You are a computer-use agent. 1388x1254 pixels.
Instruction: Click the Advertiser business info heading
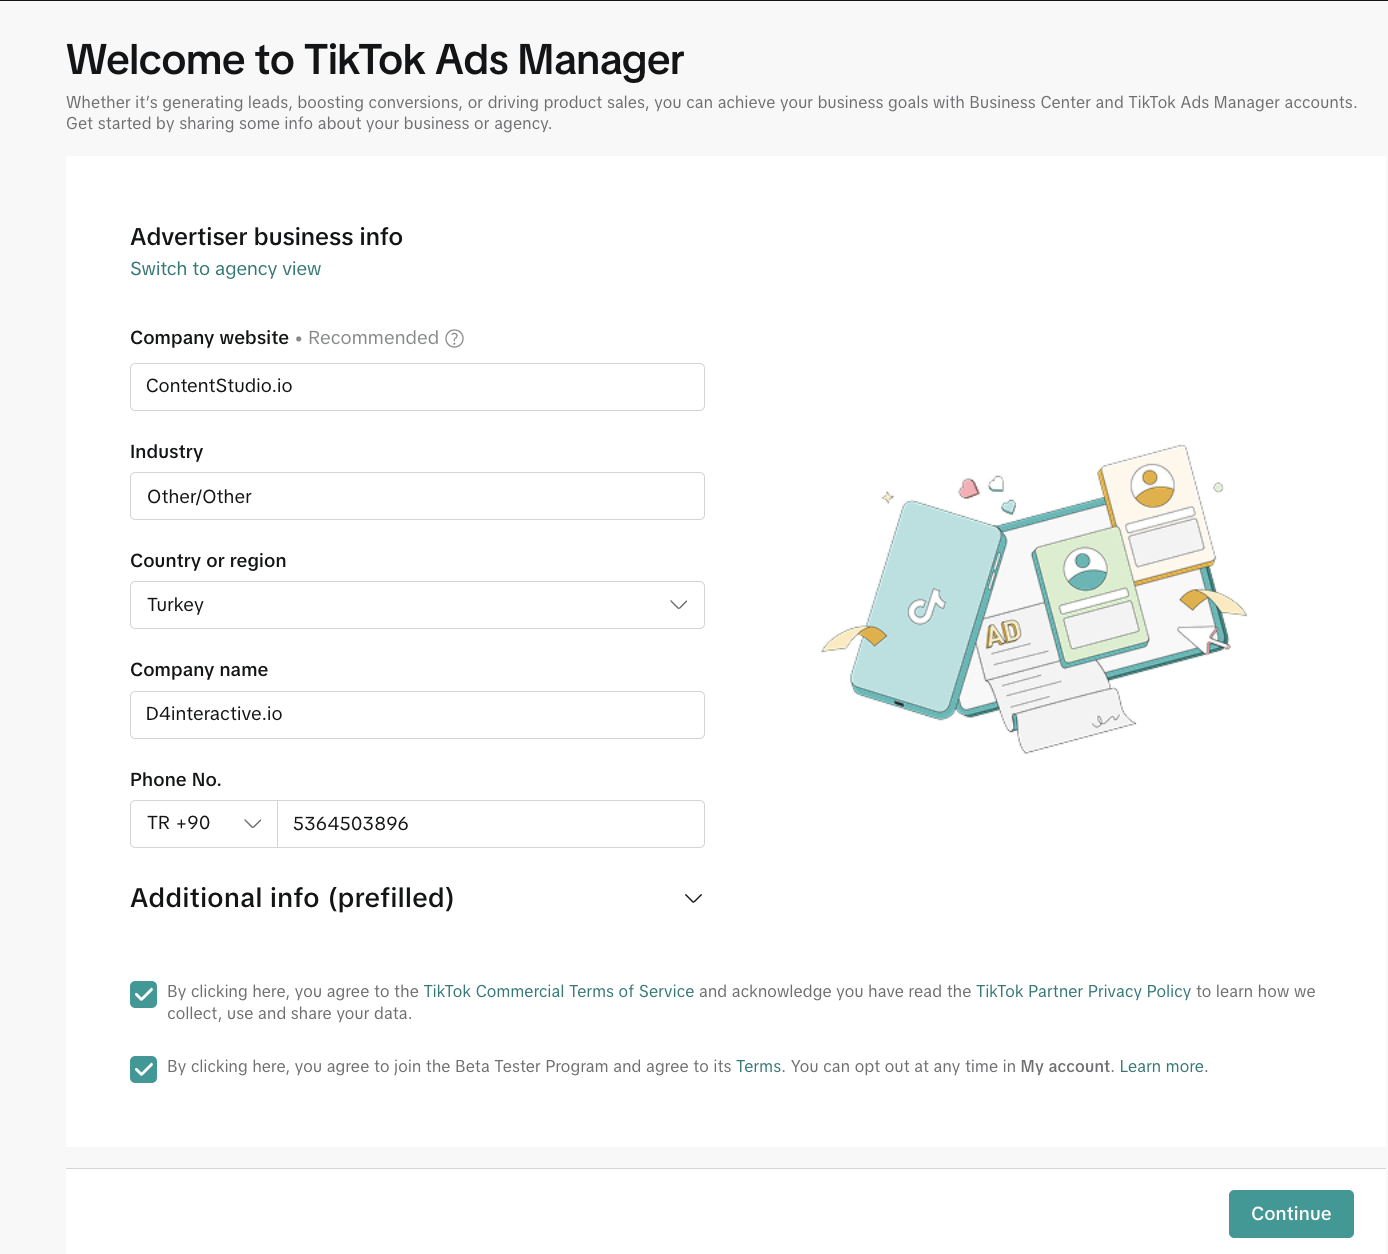click(x=266, y=237)
